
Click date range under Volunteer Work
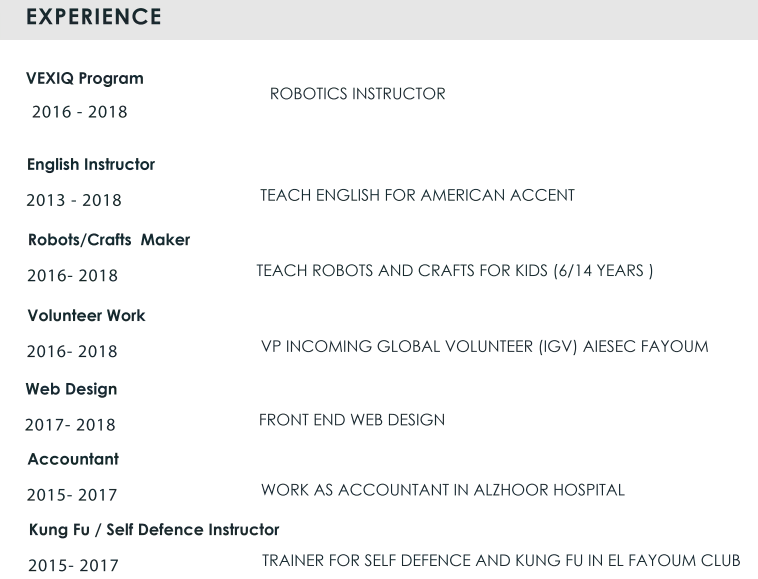point(72,352)
